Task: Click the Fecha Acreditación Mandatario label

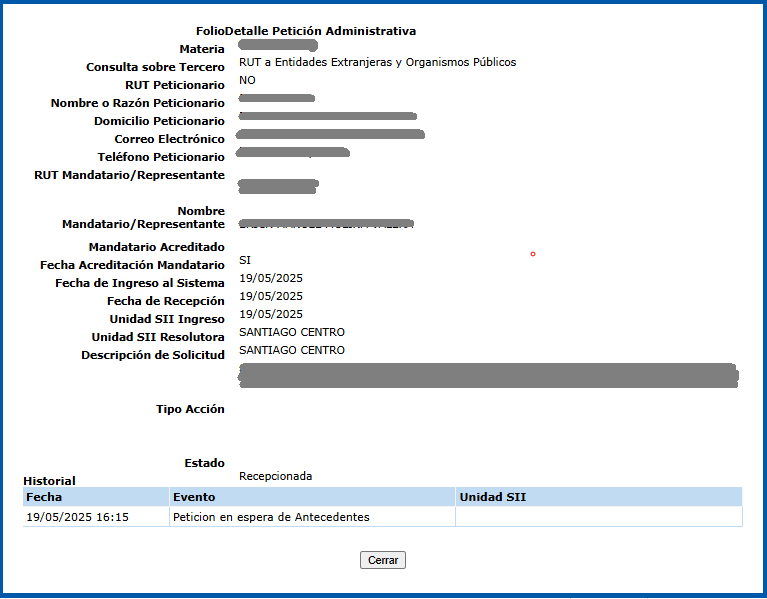Action: coord(133,265)
